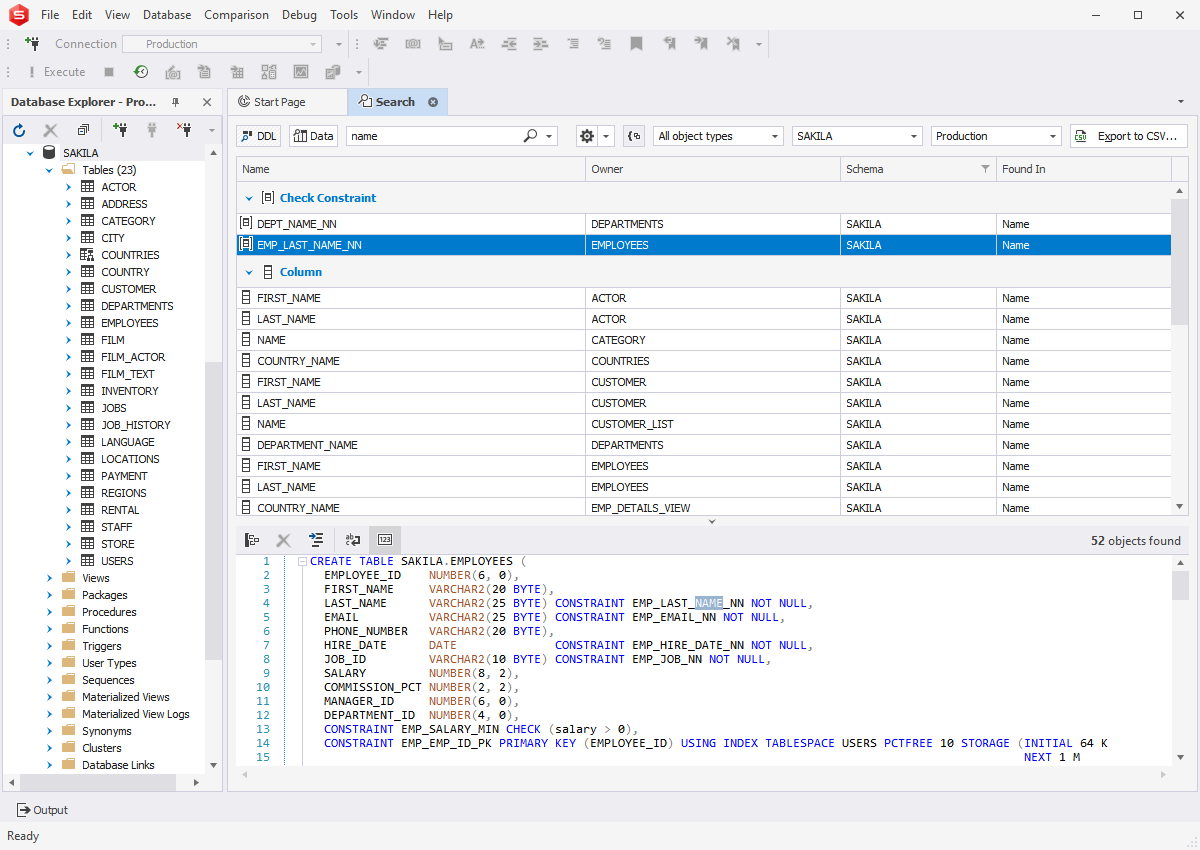The image size is (1200, 850).
Task: Expand the EMPLOYEES table node
Action: tap(69, 323)
